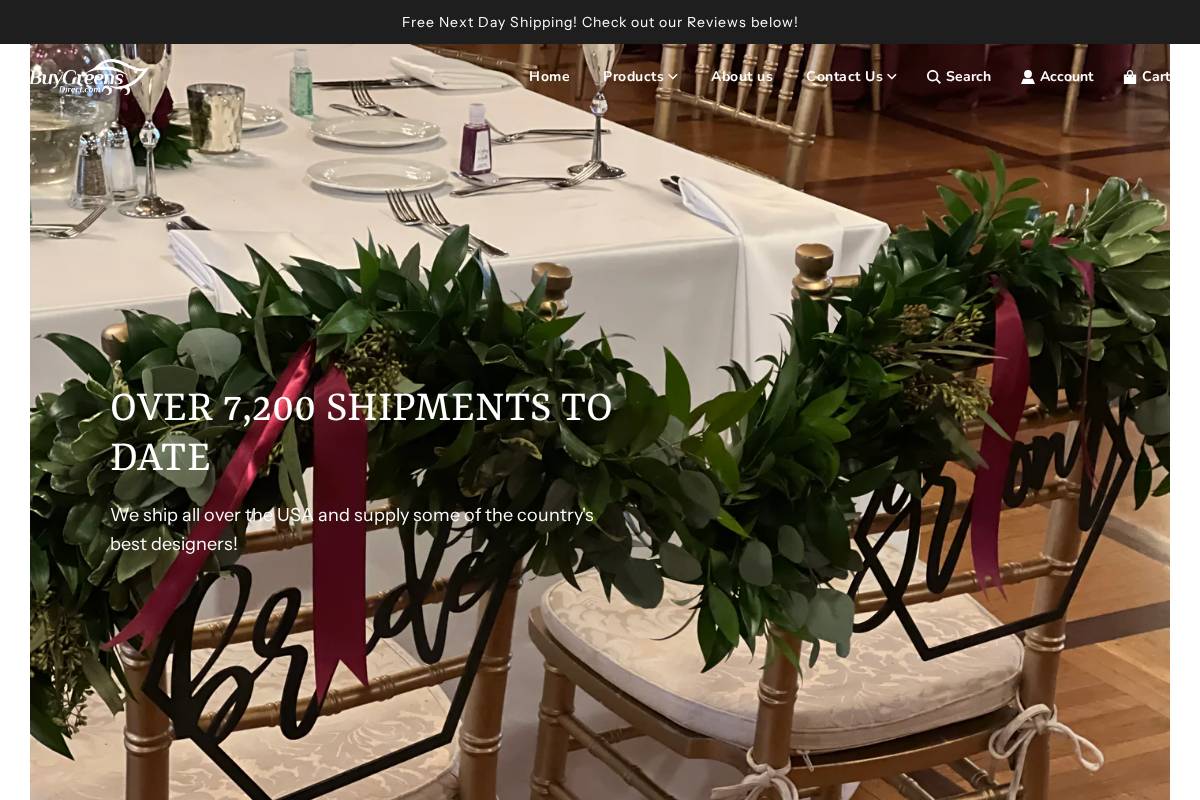Select the Contact Us menu label

coord(844,77)
